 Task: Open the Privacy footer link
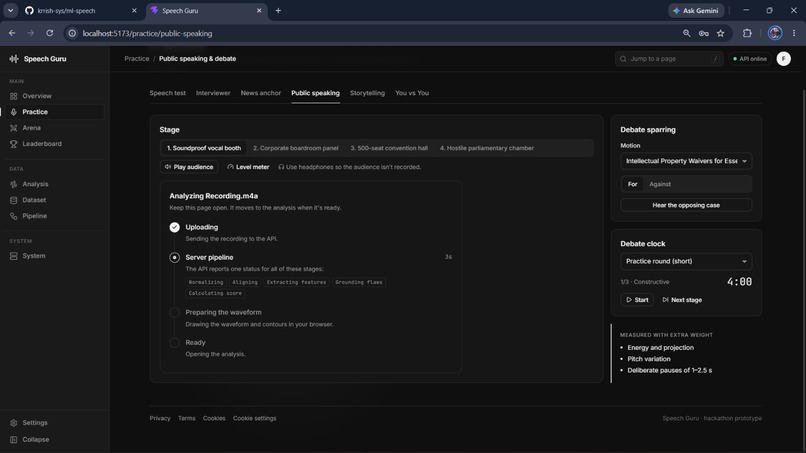pyautogui.click(x=160, y=419)
